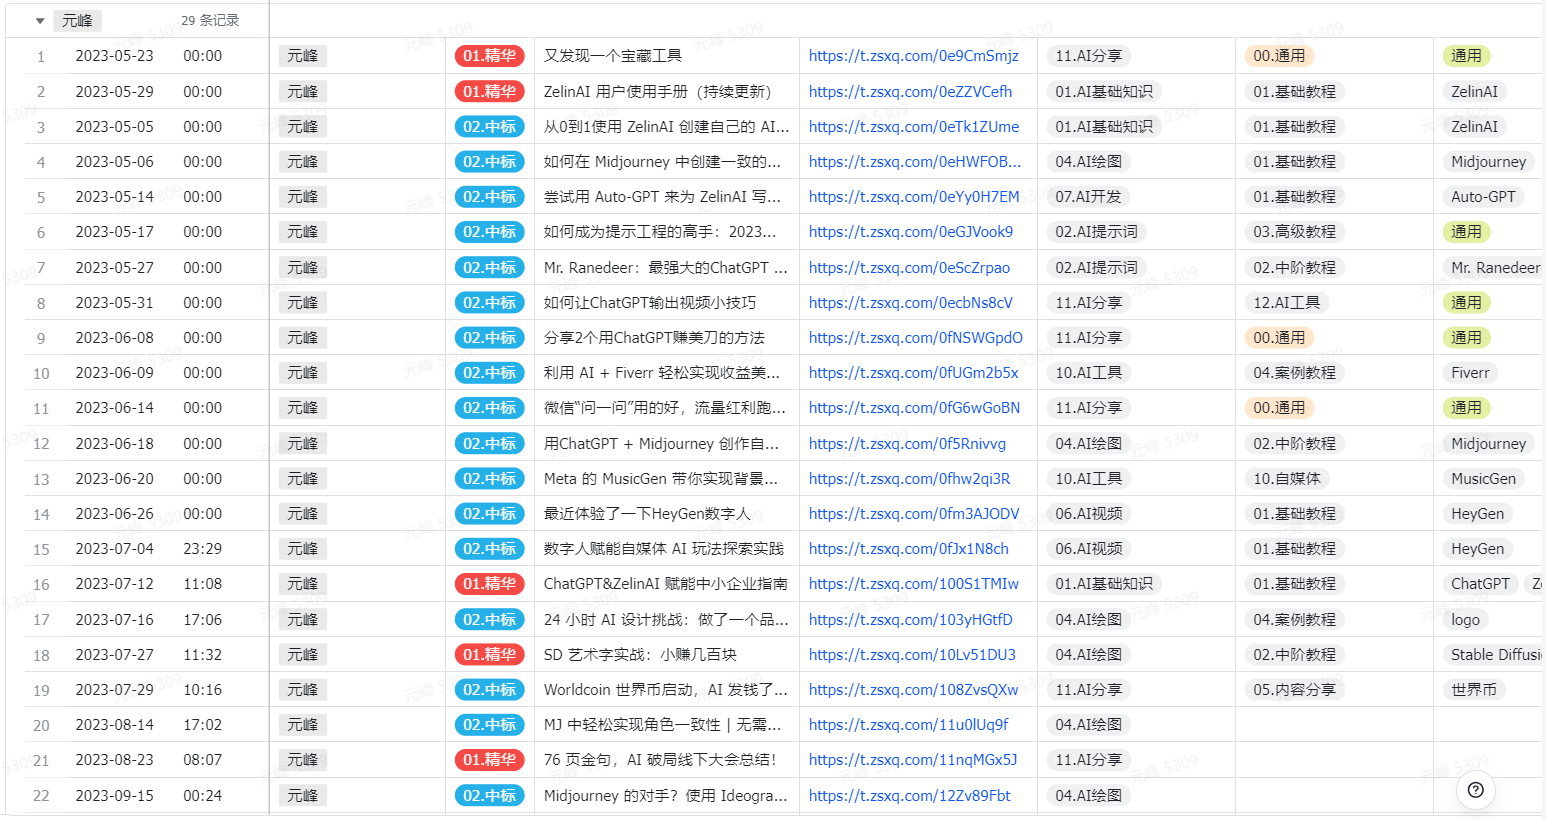Follow the link ending in 0eTk1ZUme
Image resolution: width=1546 pixels, height=820 pixels.
click(914, 127)
